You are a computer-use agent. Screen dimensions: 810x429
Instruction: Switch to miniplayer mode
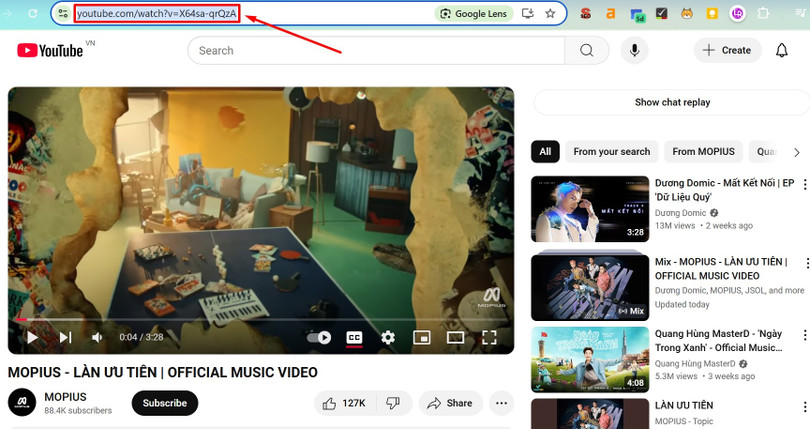422,338
